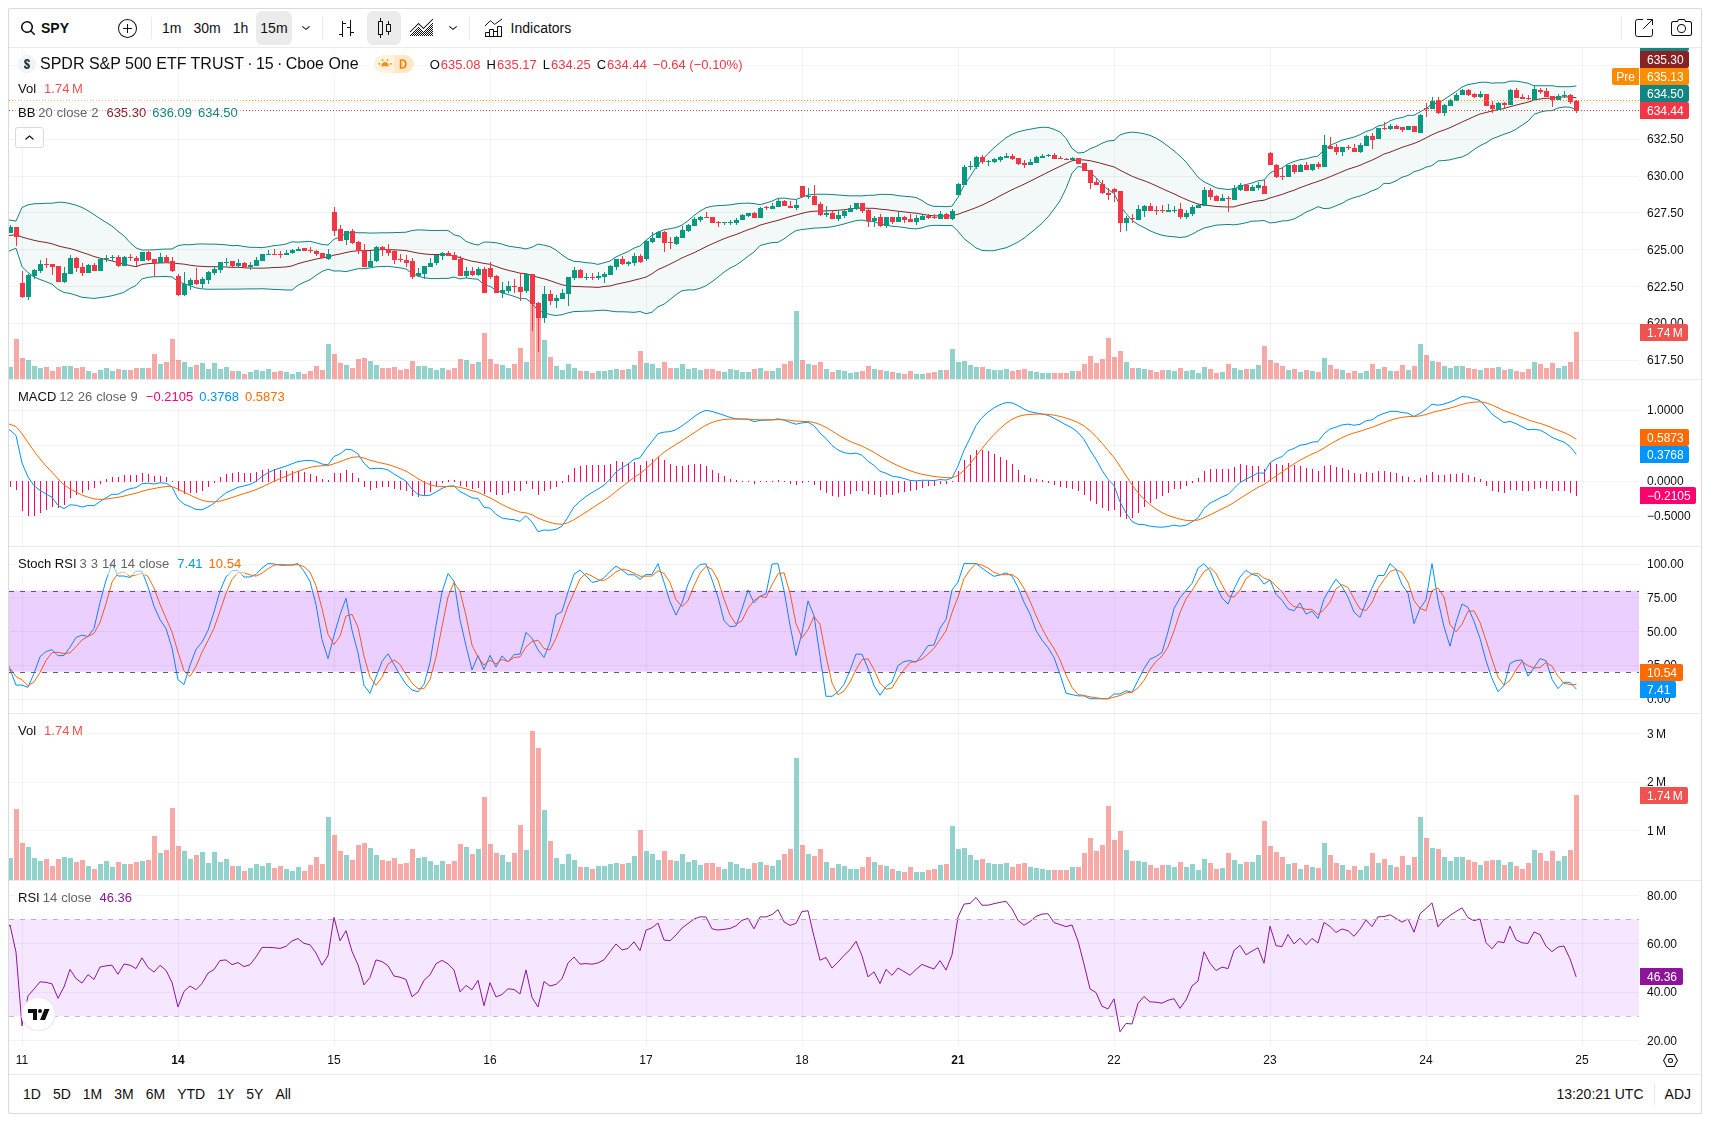Select the lower pane Vol 1.74 M legend
The height and width of the screenshot is (1122, 1710).
click(50, 731)
